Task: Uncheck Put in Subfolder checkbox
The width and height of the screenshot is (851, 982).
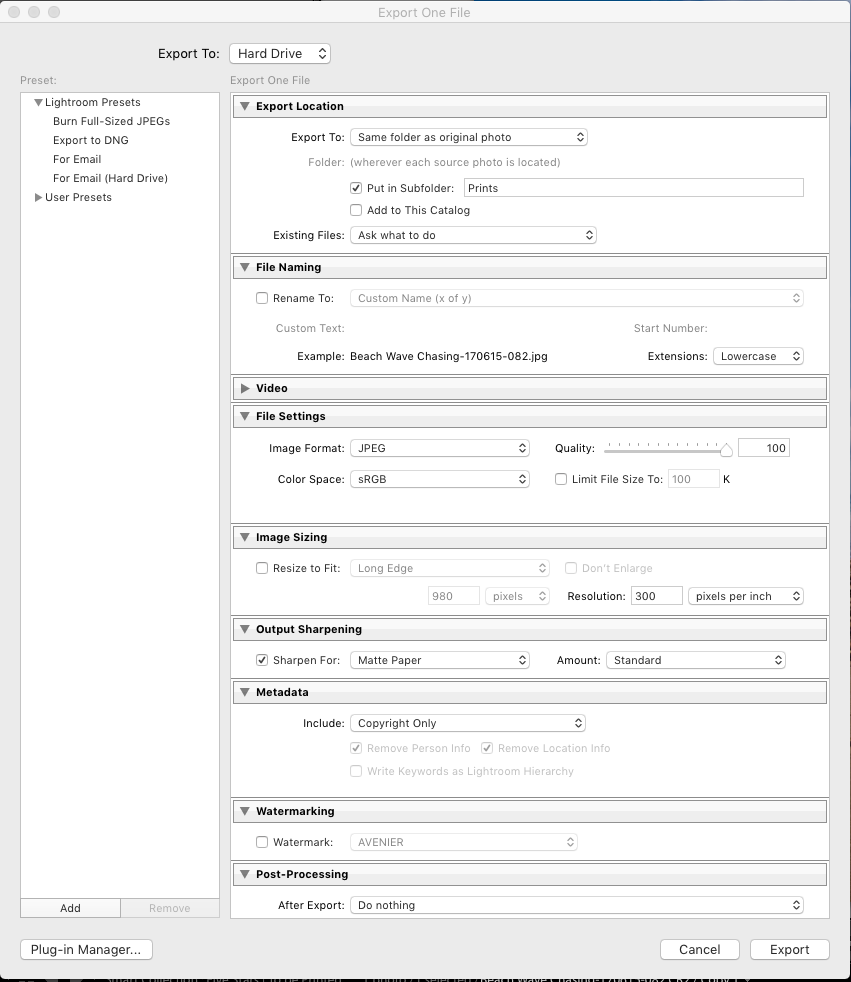Action: pos(356,188)
